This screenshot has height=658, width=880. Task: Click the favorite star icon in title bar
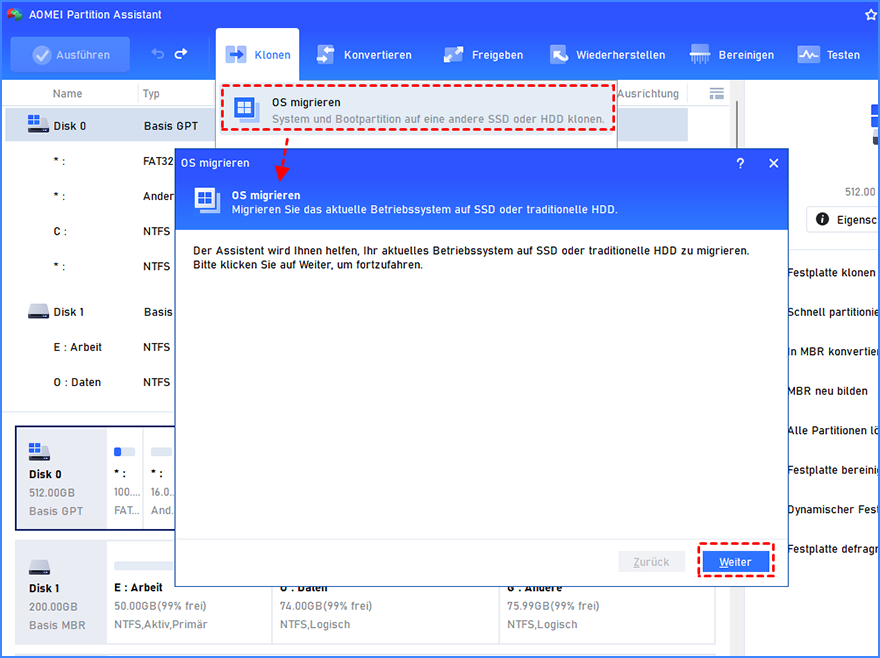(x=870, y=15)
